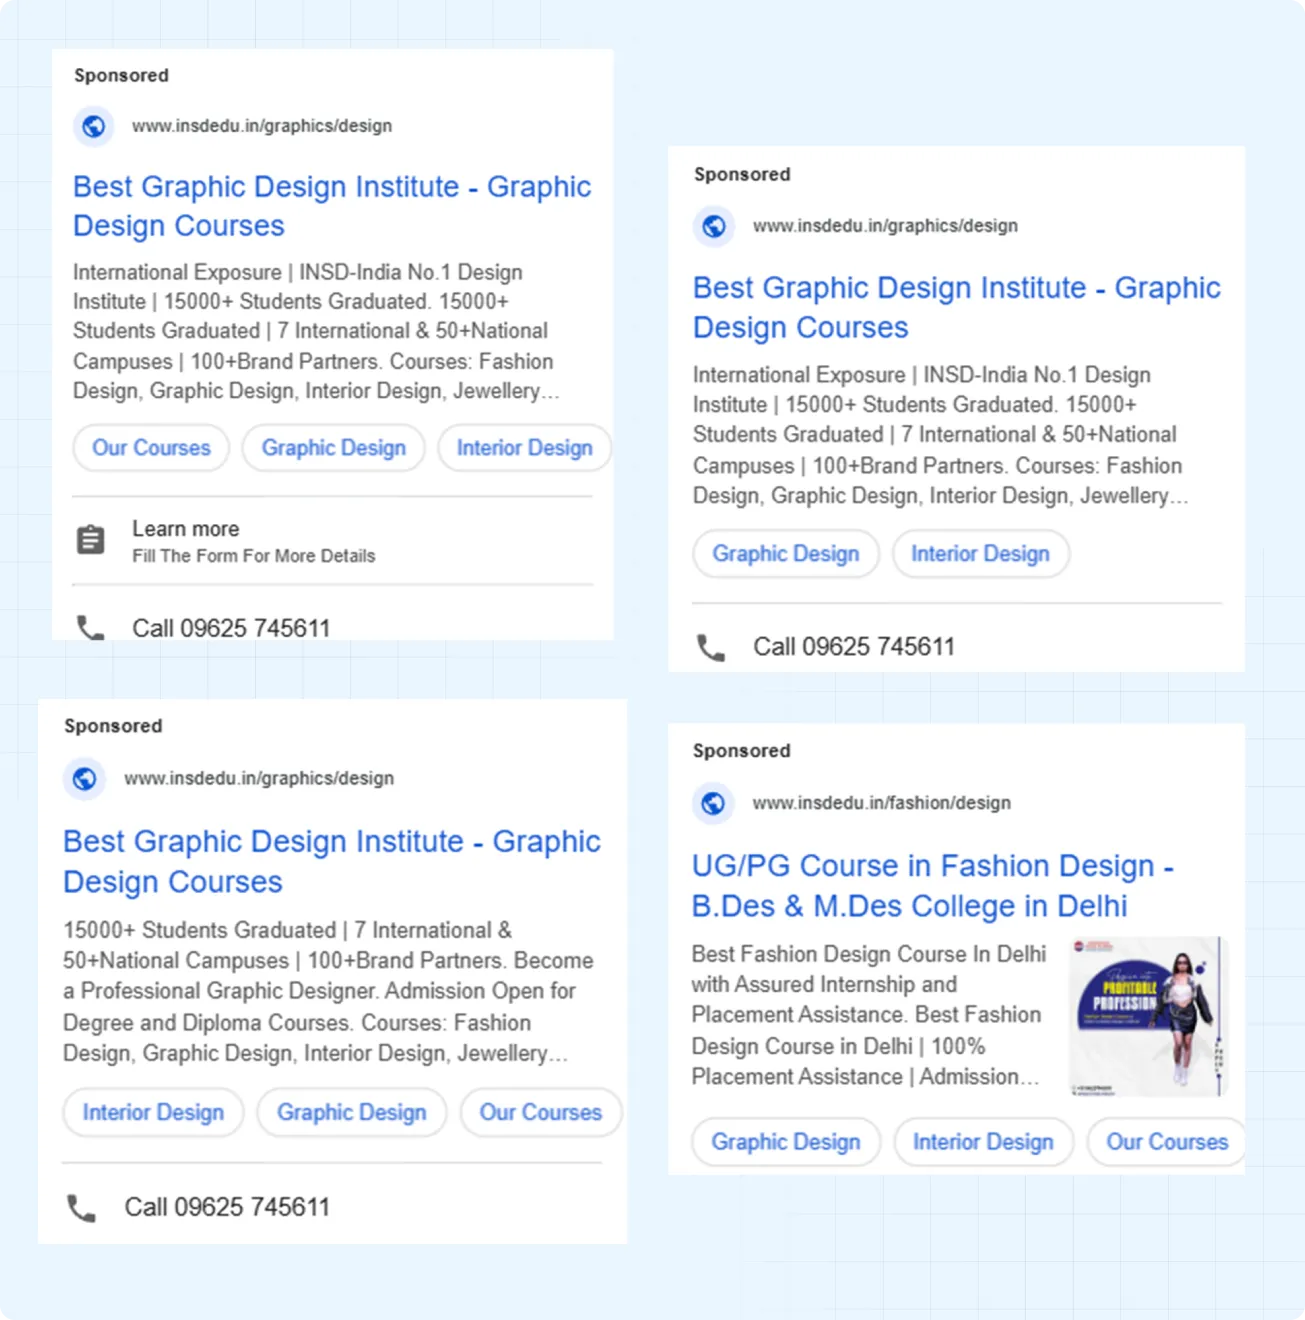Click "Graphic Design" chip in the two-chip ad
Screen dimensions: 1305x1320
pyautogui.click(x=785, y=554)
